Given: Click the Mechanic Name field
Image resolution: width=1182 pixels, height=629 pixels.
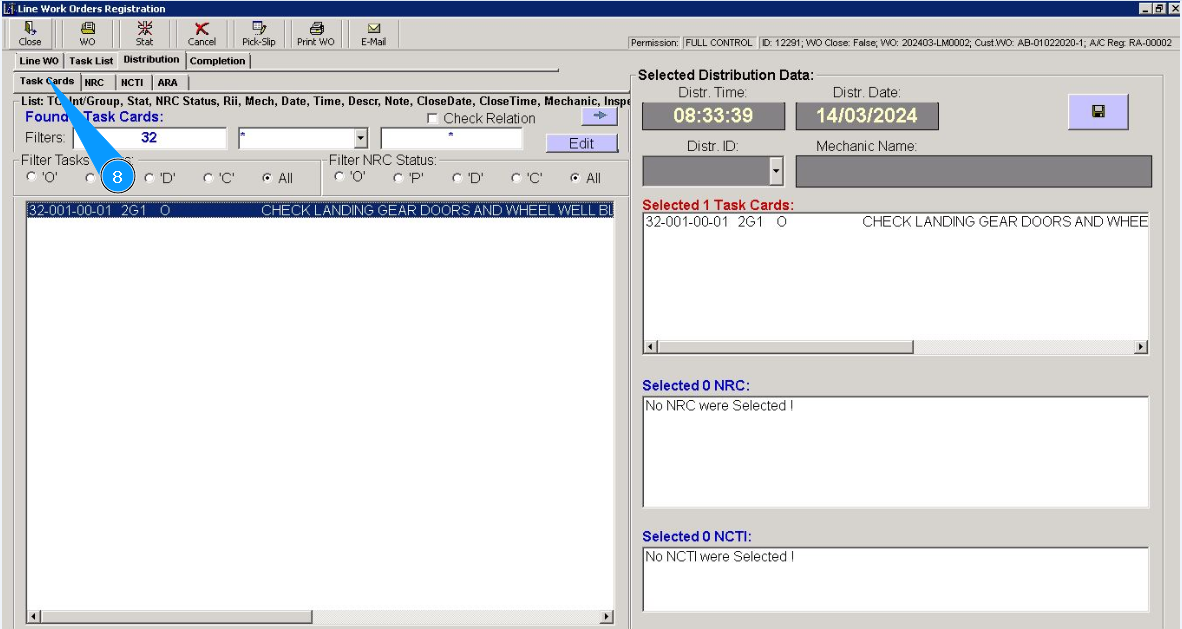Looking at the screenshot, I should pos(974,171).
